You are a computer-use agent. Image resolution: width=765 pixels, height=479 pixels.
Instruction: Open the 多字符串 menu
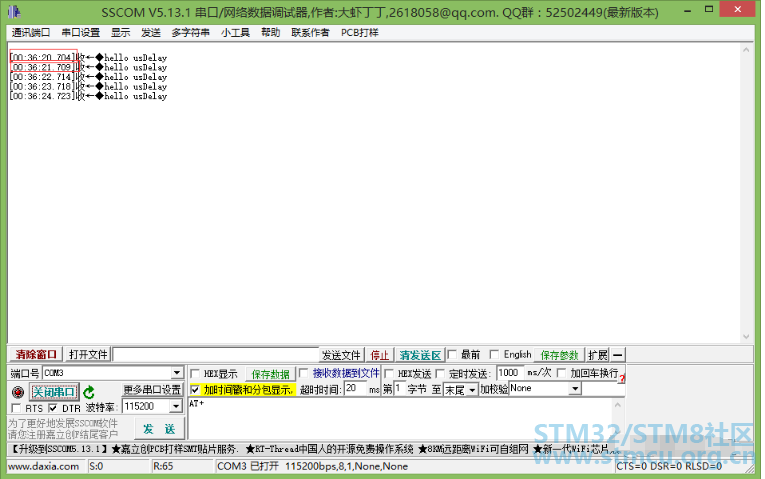[190, 33]
